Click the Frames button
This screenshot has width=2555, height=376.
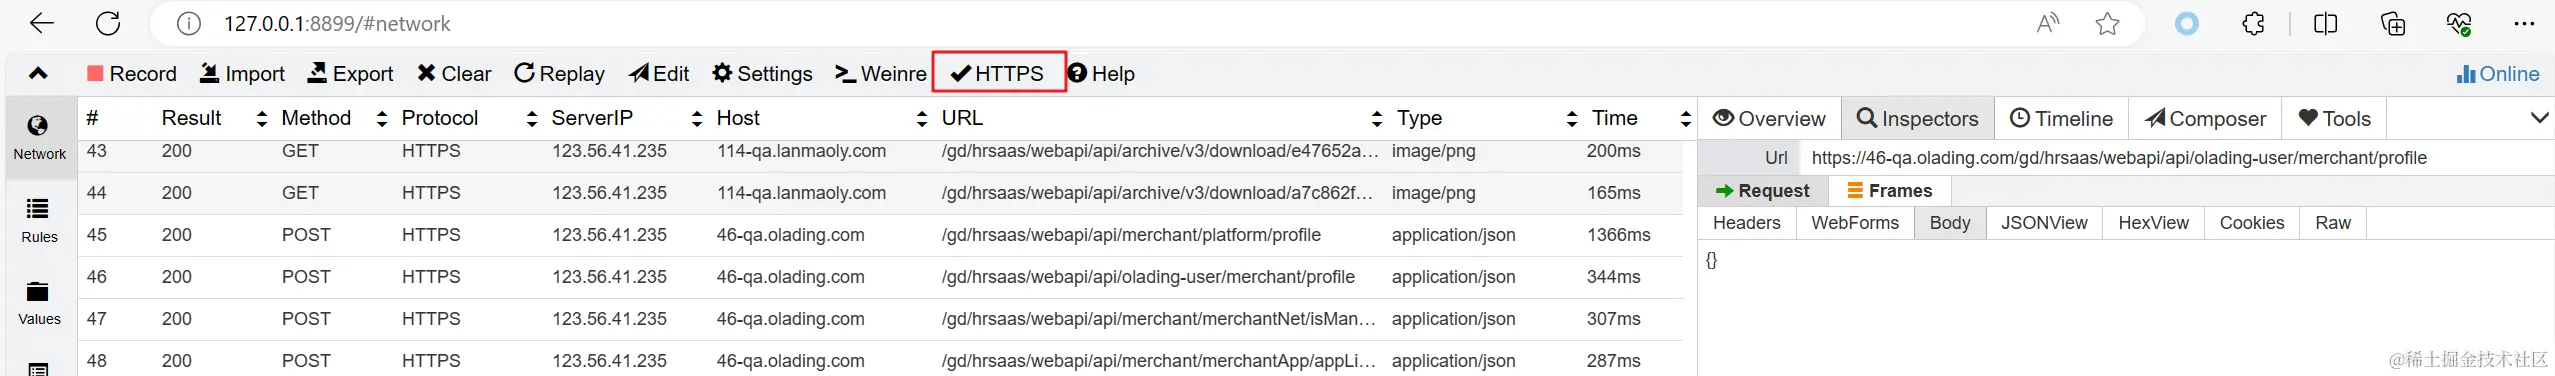tap(1889, 191)
